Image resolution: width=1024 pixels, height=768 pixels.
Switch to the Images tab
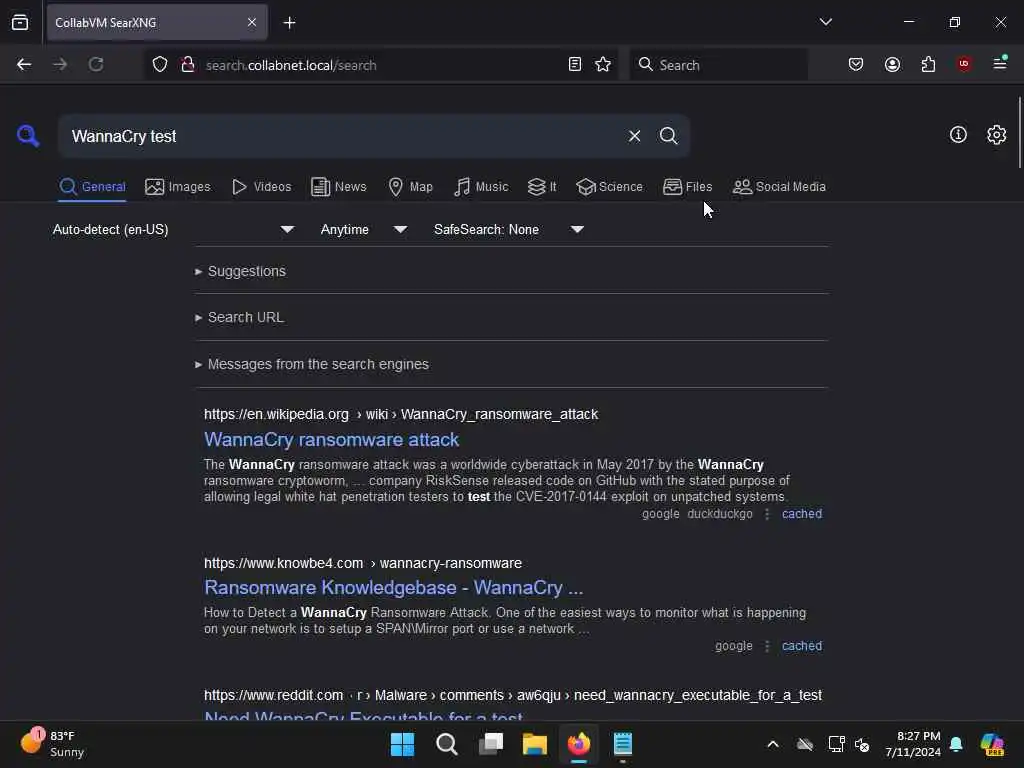pos(178,187)
